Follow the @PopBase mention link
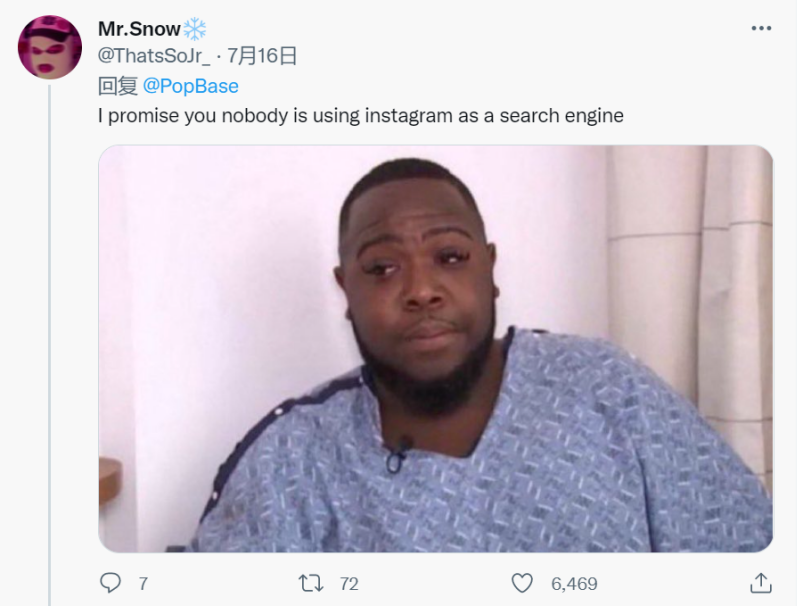The width and height of the screenshot is (803, 606). [x=191, y=86]
